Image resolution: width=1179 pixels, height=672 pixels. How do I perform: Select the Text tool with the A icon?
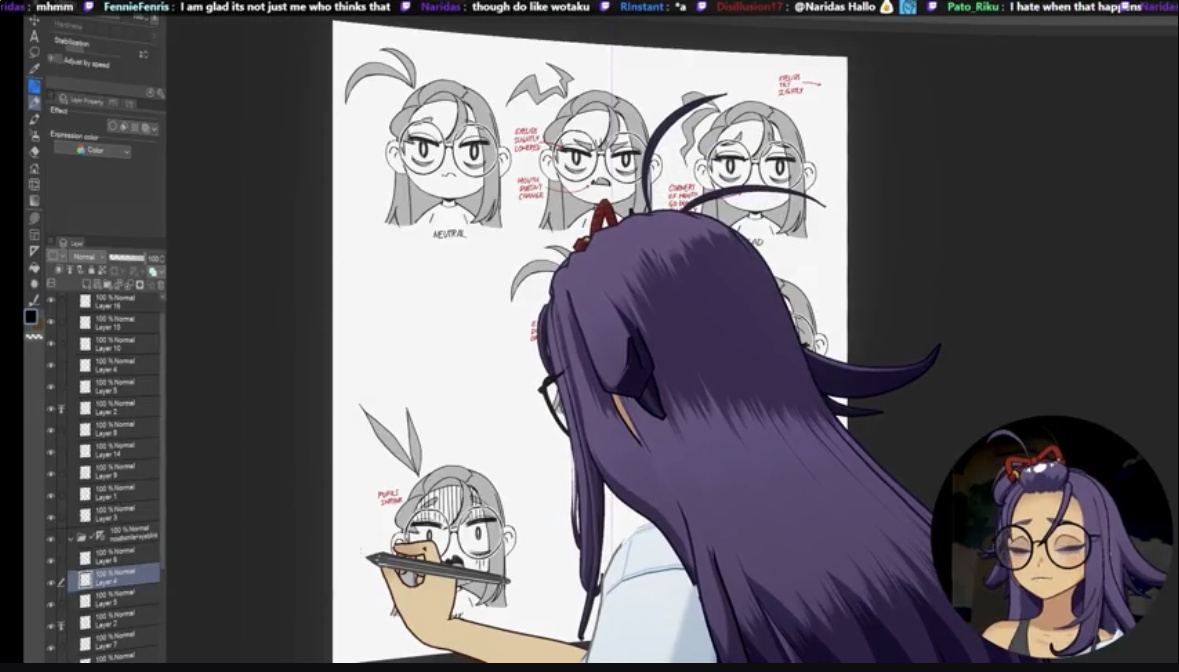click(35, 36)
